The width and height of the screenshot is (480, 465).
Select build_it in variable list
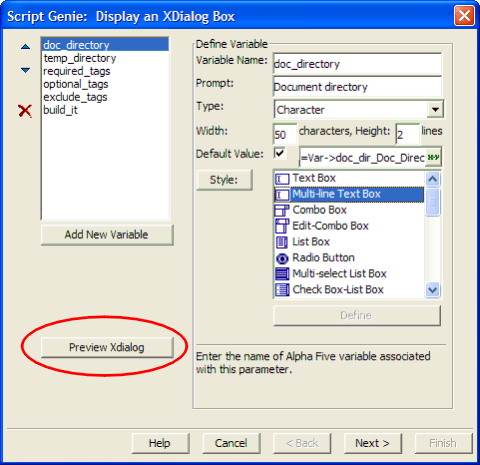60,110
